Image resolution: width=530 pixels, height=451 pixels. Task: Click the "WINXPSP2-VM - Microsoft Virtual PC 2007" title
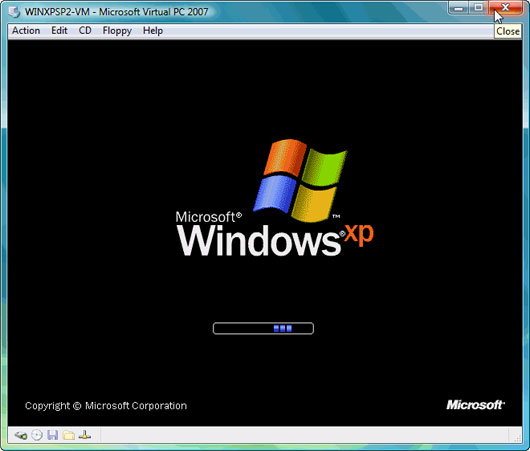point(116,12)
